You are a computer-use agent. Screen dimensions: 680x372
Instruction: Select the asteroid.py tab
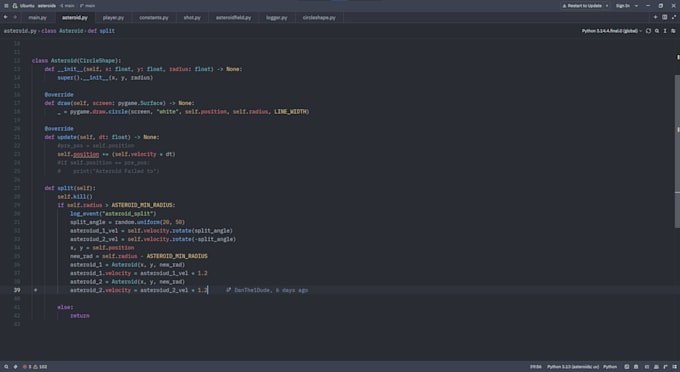coord(75,18)
